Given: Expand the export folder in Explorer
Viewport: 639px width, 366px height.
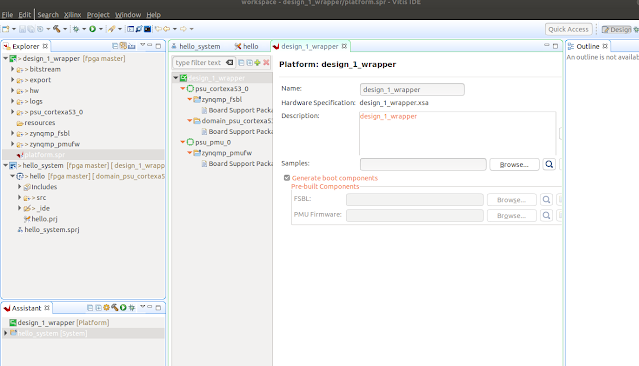Looking at the screenshot, I should point(12,80).
